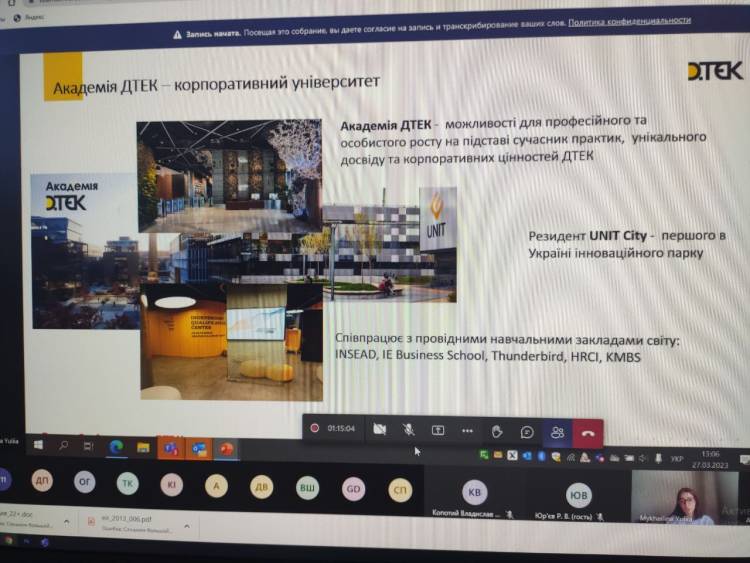Open the meeting chat icon
Screen dimensions: 750x563
527,432
